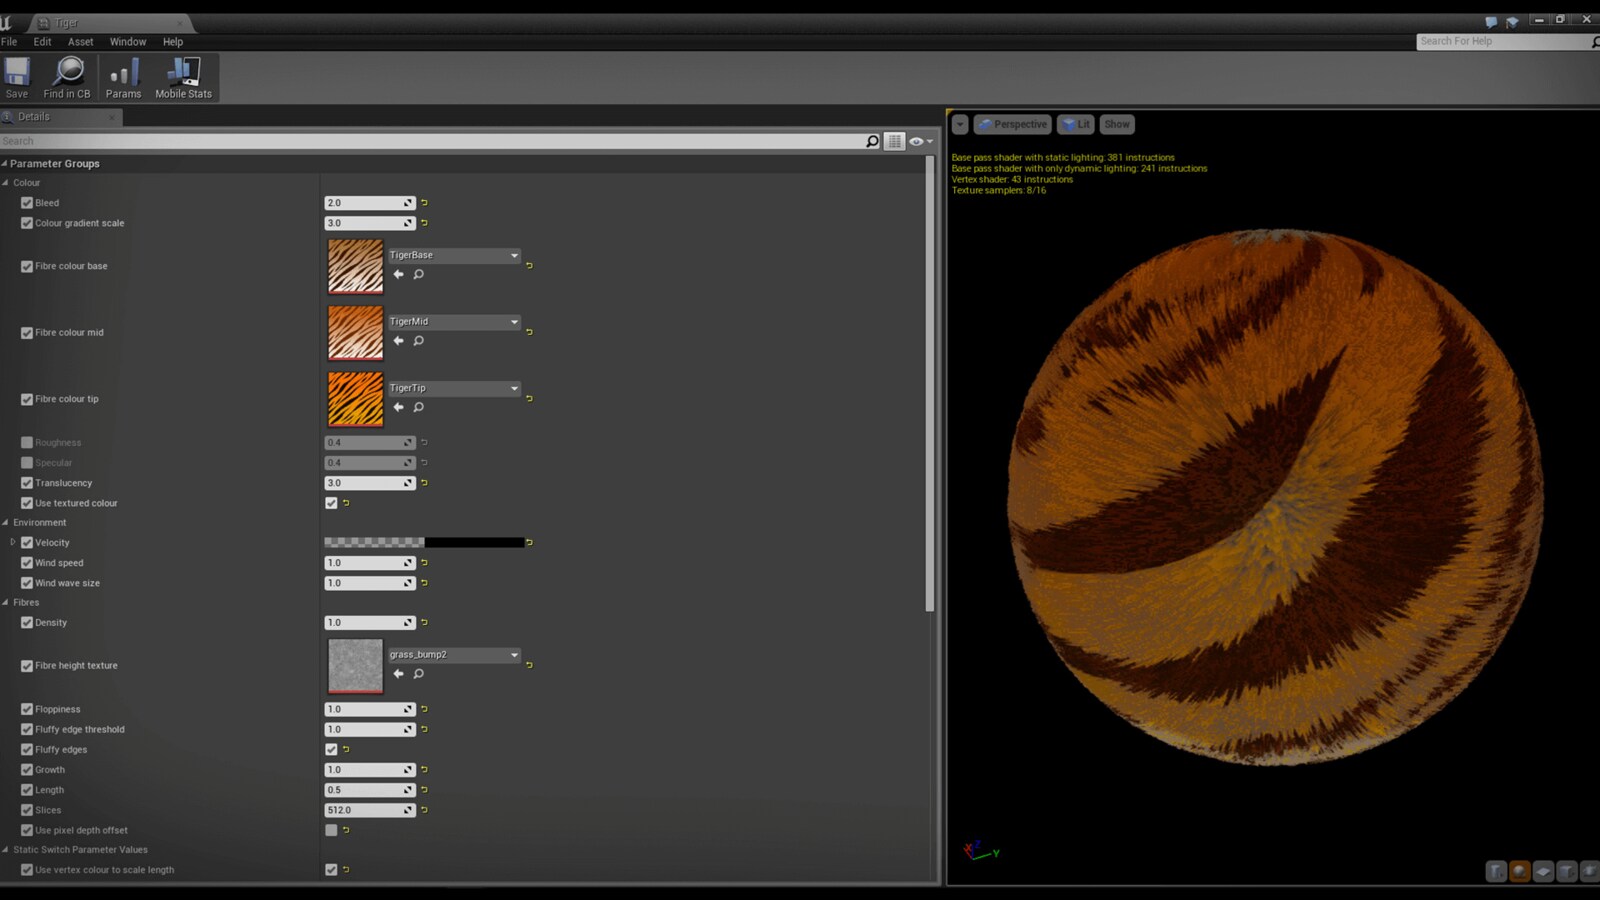Open the Asset menu

[x=80, y=41]
